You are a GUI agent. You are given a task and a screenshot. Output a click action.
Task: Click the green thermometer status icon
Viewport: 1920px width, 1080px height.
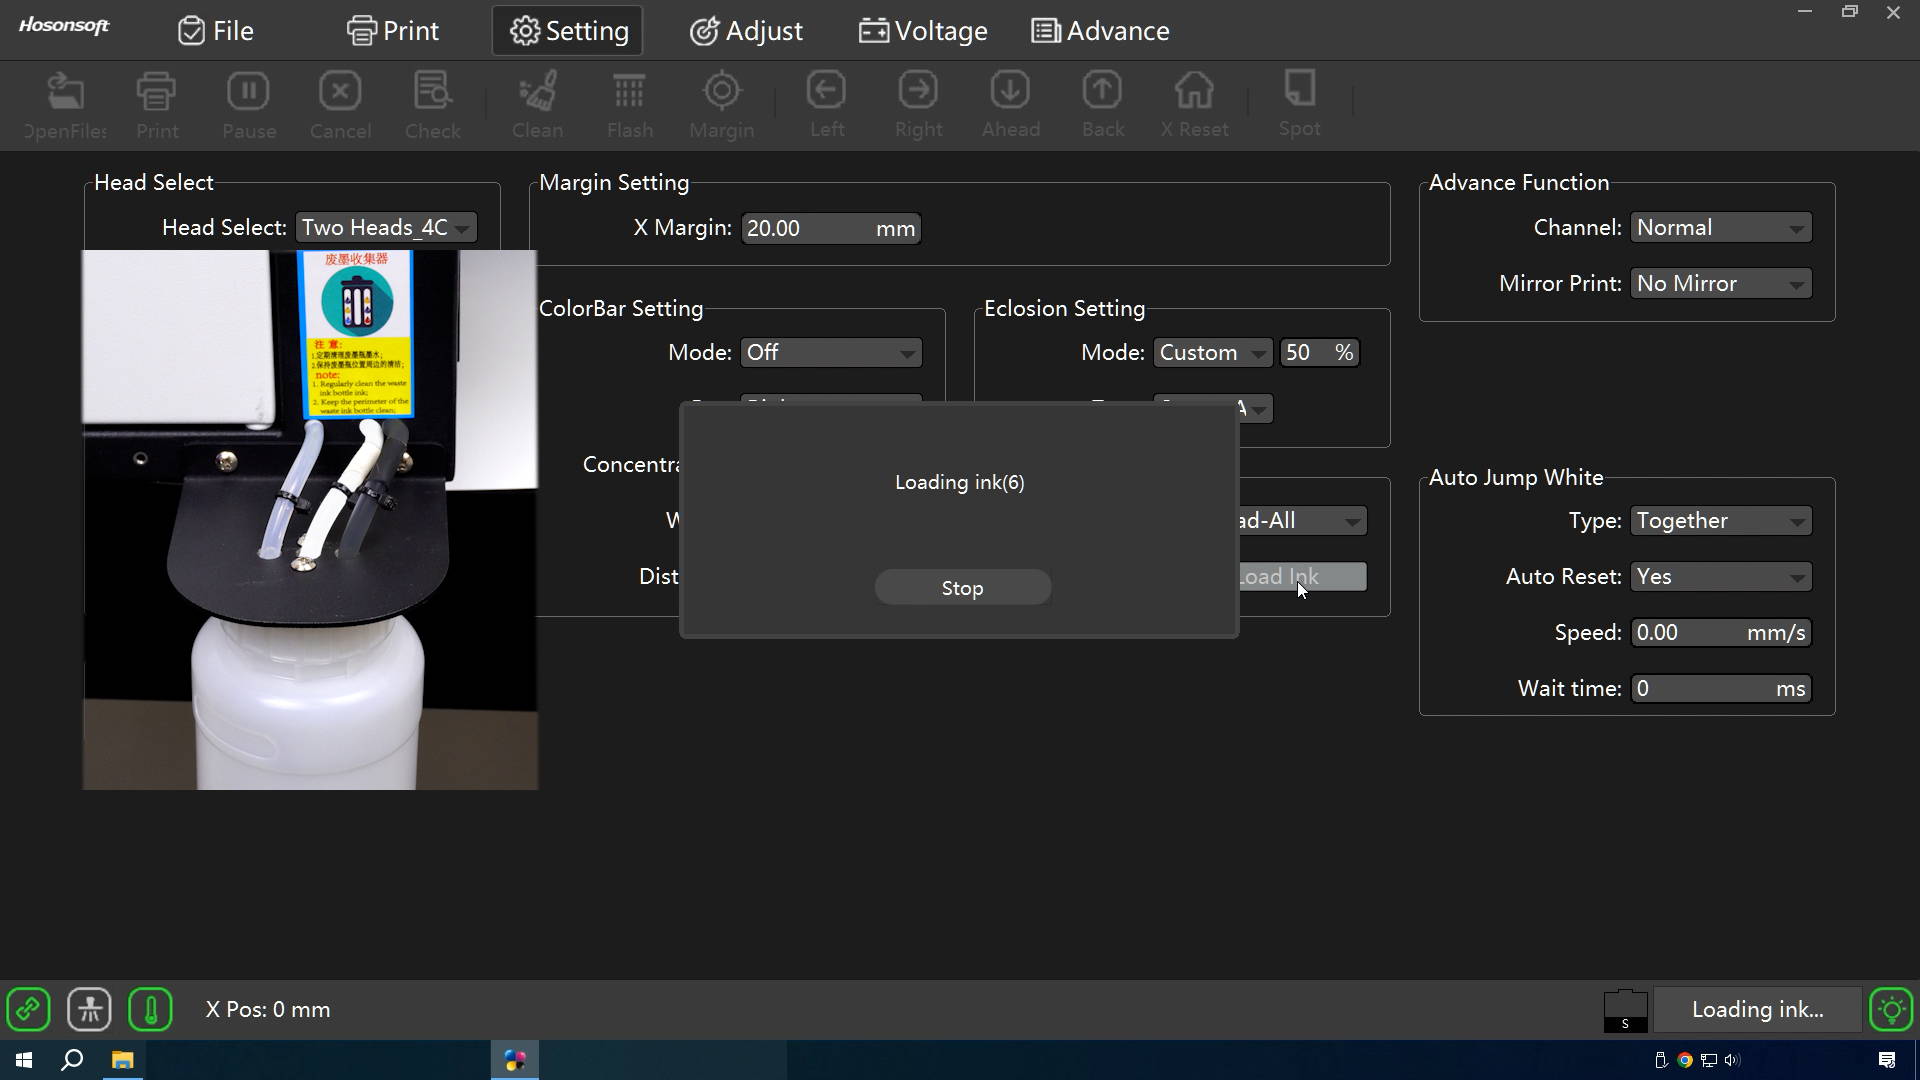150,1009
